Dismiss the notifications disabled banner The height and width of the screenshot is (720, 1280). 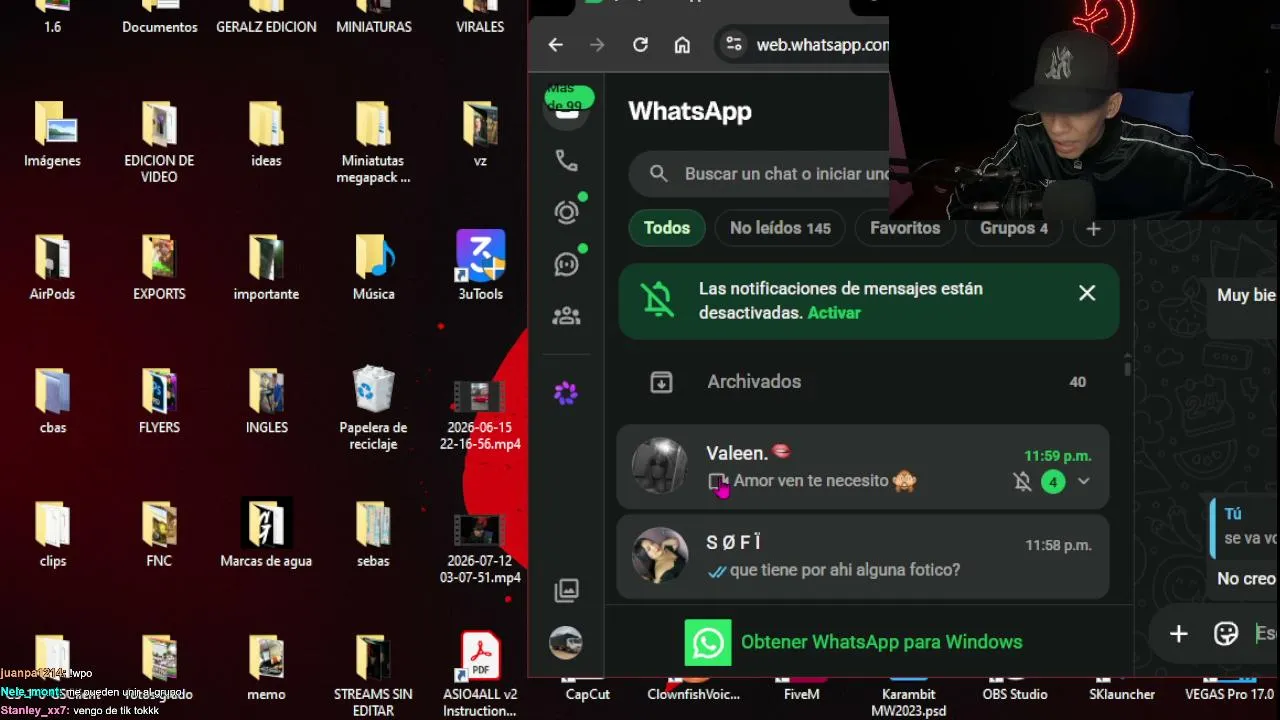tap(1087, 293)
